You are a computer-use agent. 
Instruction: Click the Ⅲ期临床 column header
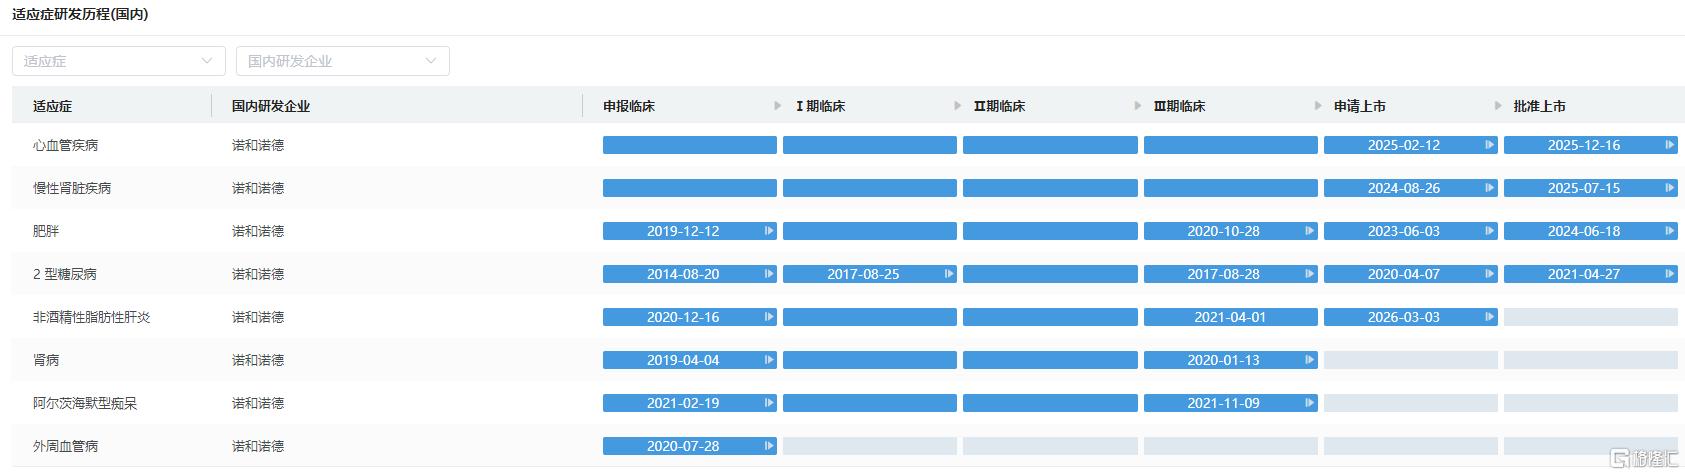click(x=1180, y=106)
